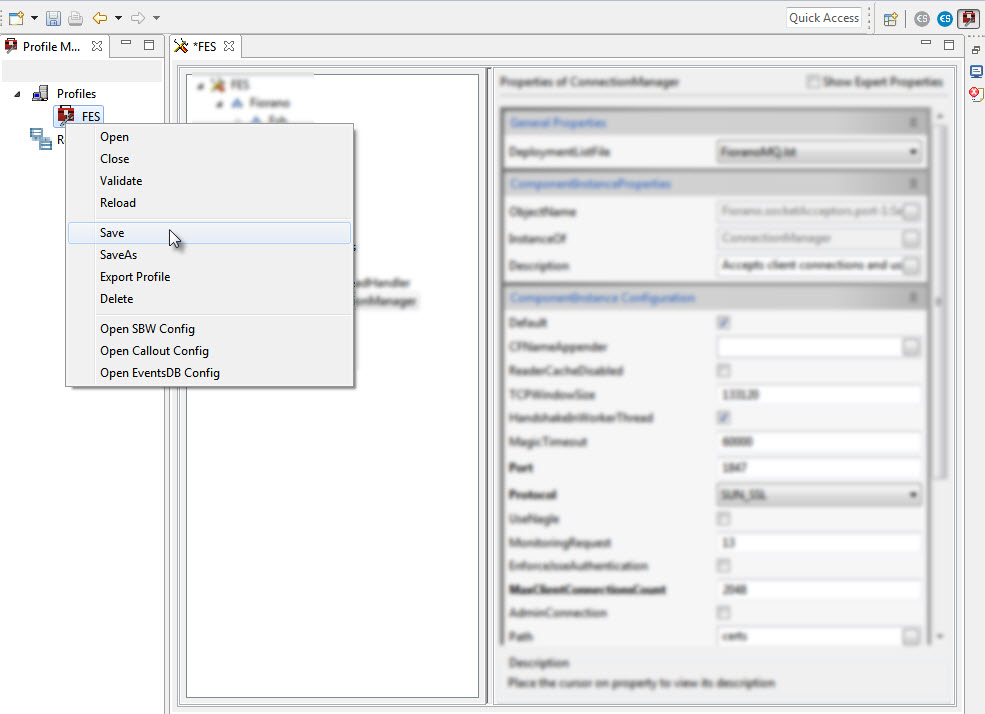Click the forward navigation arrow icon
Screen dimensions: 985x714
click(138, 18)
